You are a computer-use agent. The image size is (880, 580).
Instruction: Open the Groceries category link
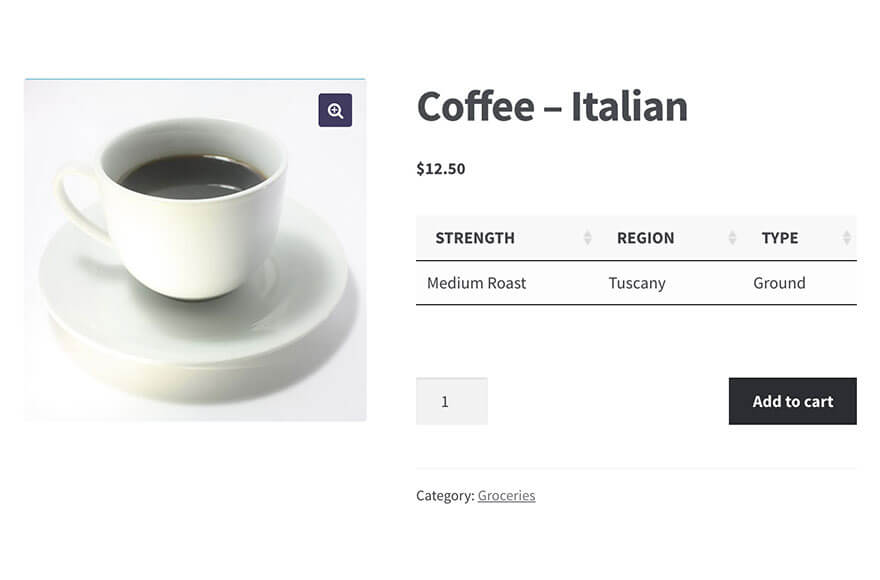coord(506,495)
